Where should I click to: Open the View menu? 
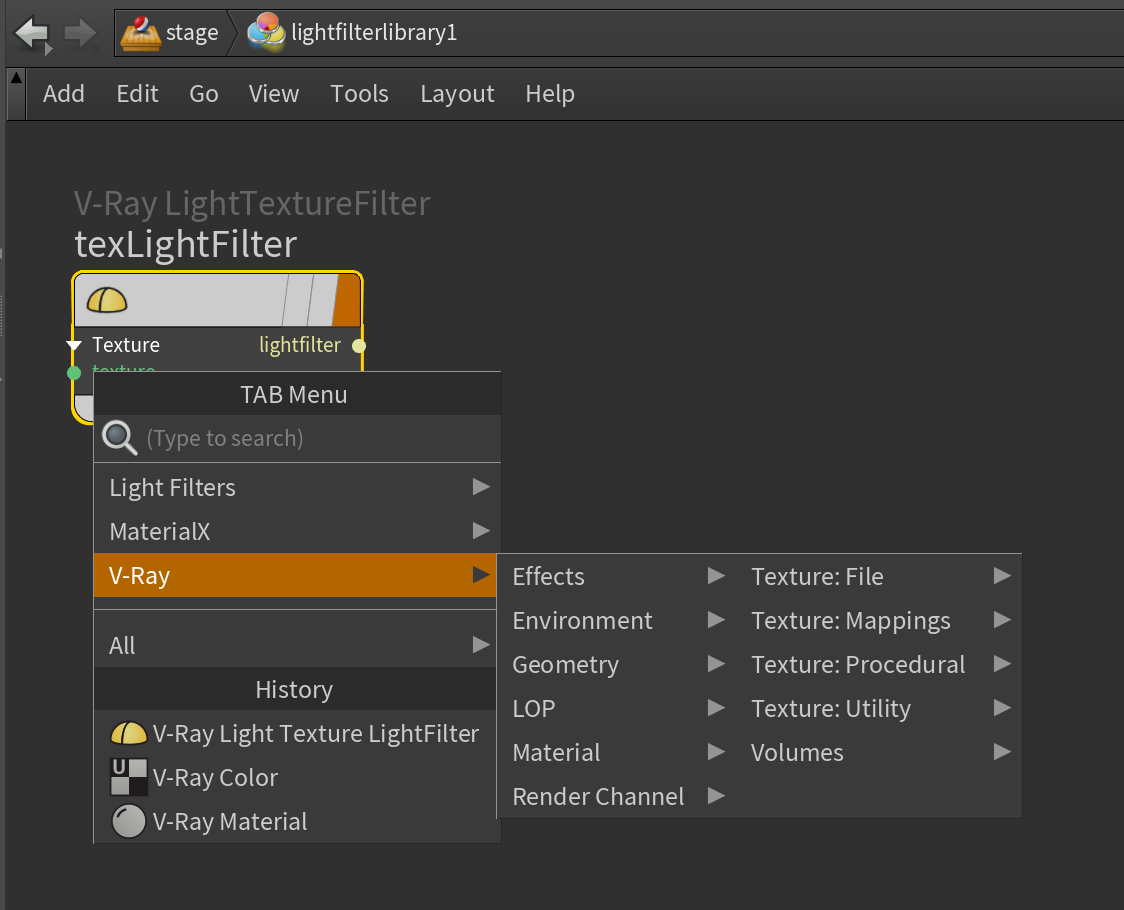(274, 94)
